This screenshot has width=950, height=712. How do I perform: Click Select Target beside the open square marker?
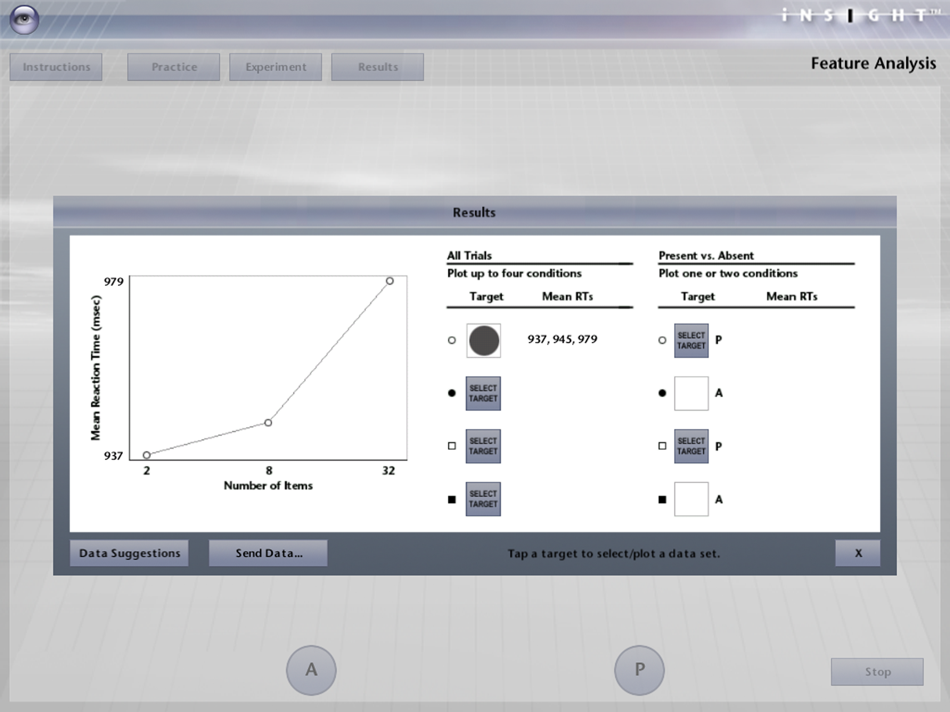tap(483, 446)
